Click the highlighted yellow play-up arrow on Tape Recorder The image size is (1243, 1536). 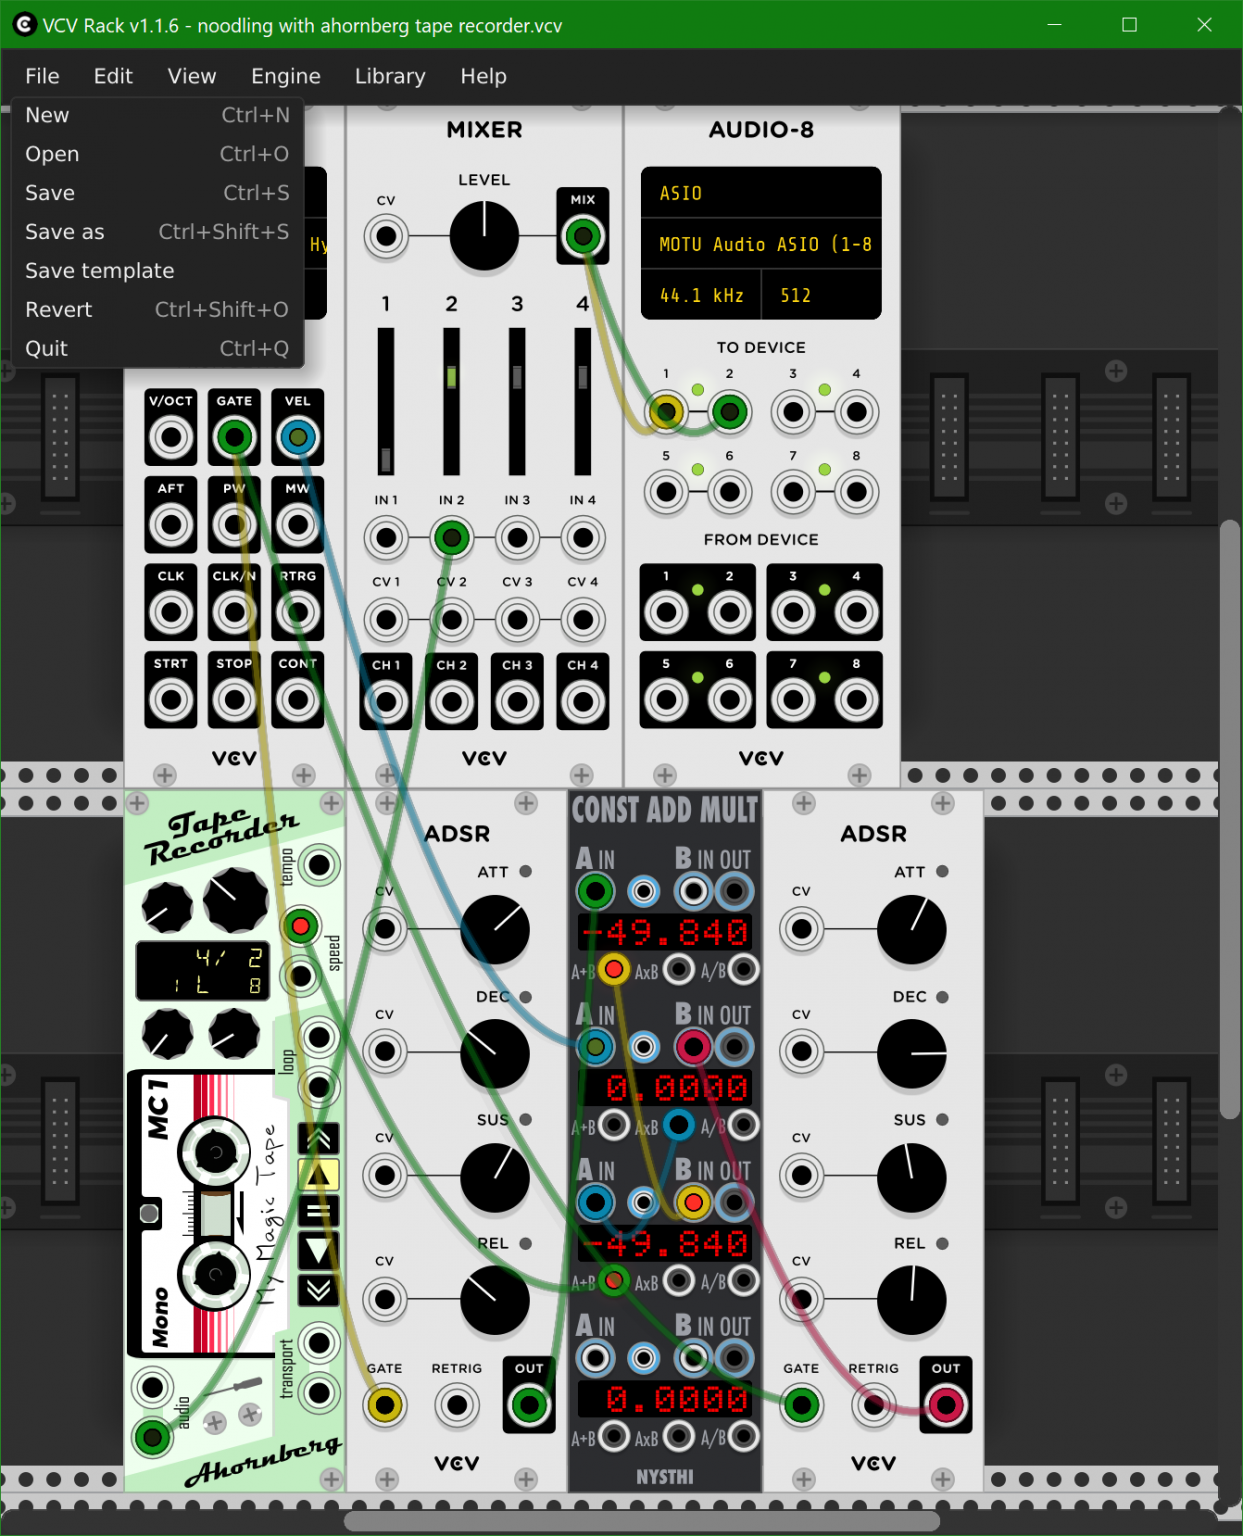point(319,1175)
